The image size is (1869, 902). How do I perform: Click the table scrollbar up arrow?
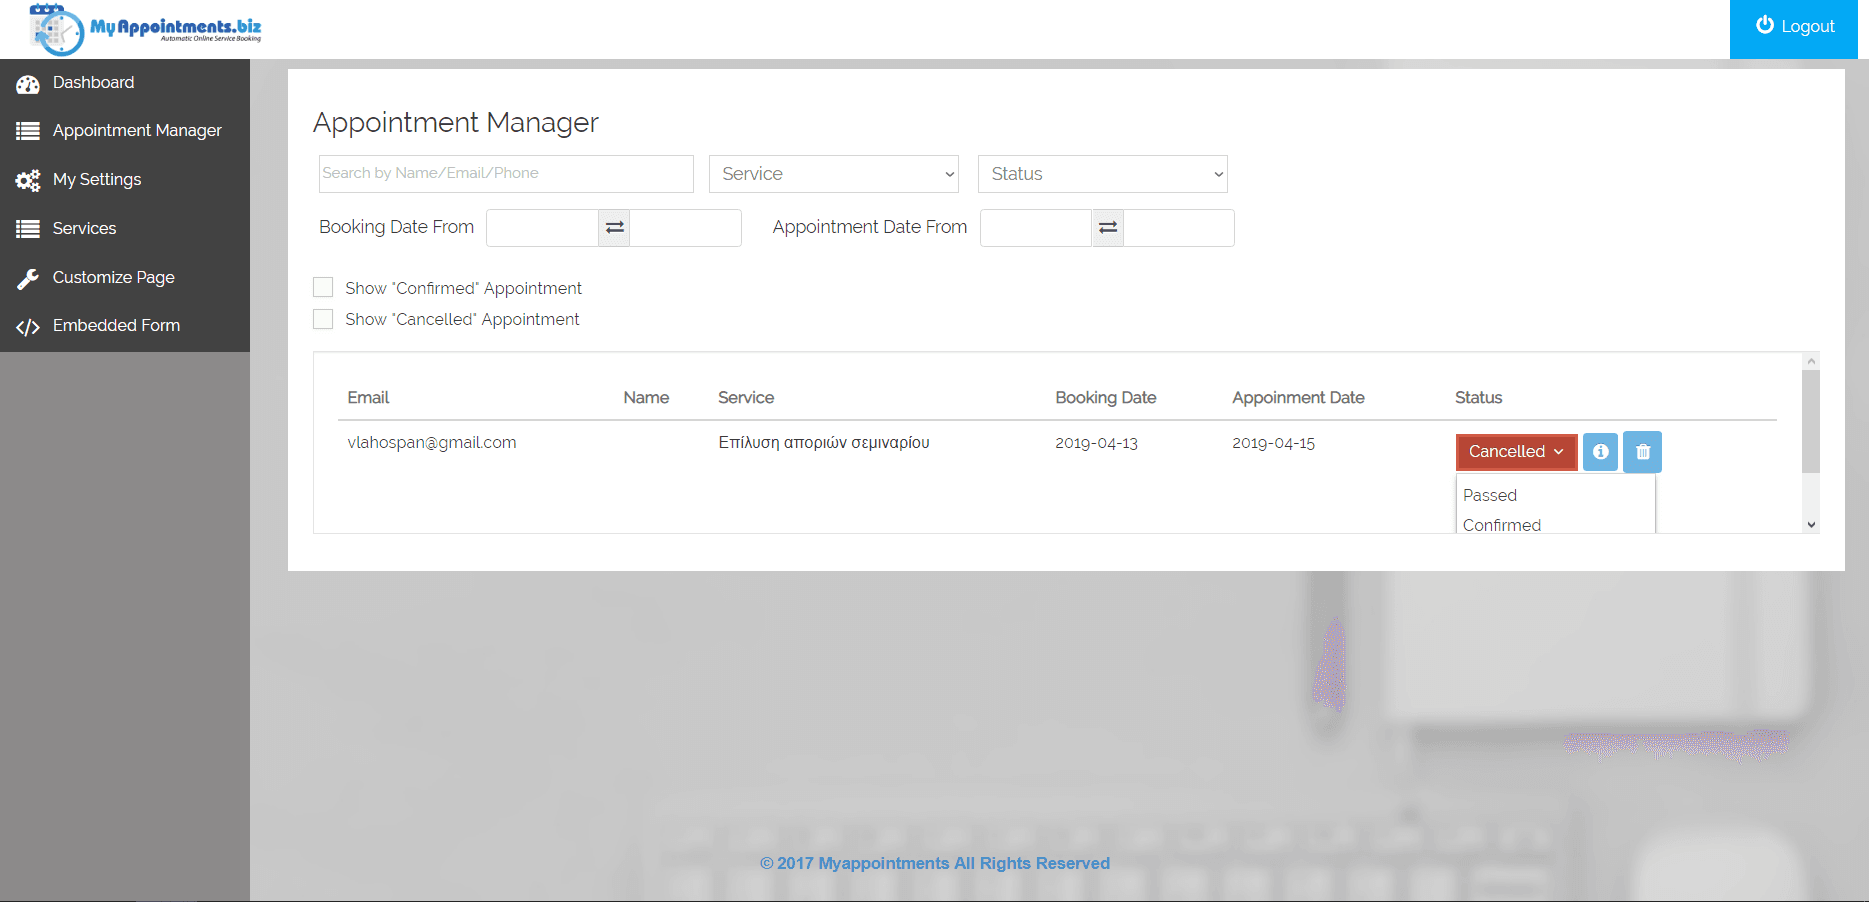[x=1811, y=361]
